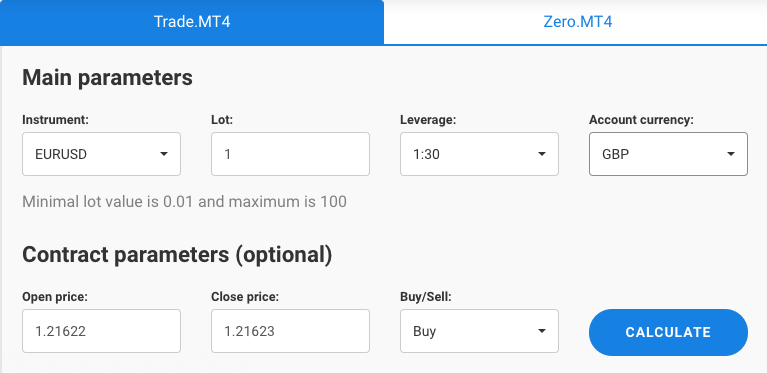Click the arrow icon in the Buy/Sell dropdown

point(541,331)
